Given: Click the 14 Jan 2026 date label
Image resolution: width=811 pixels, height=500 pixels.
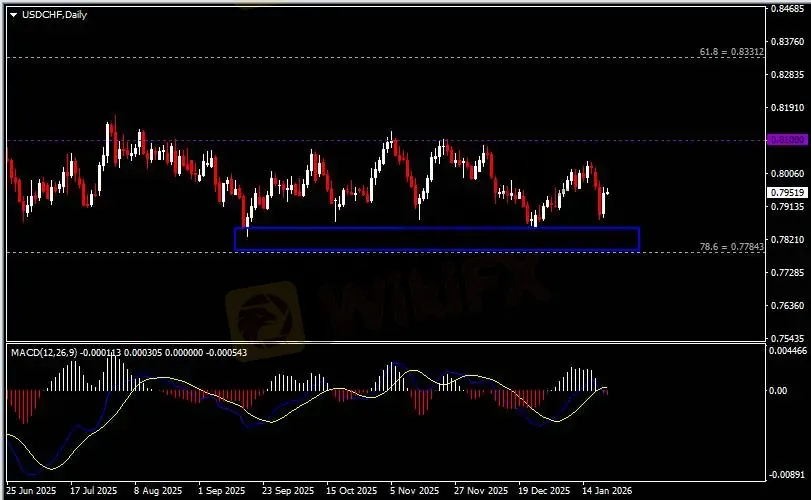Looking at the screenshot, I should (x=607, y=490).
